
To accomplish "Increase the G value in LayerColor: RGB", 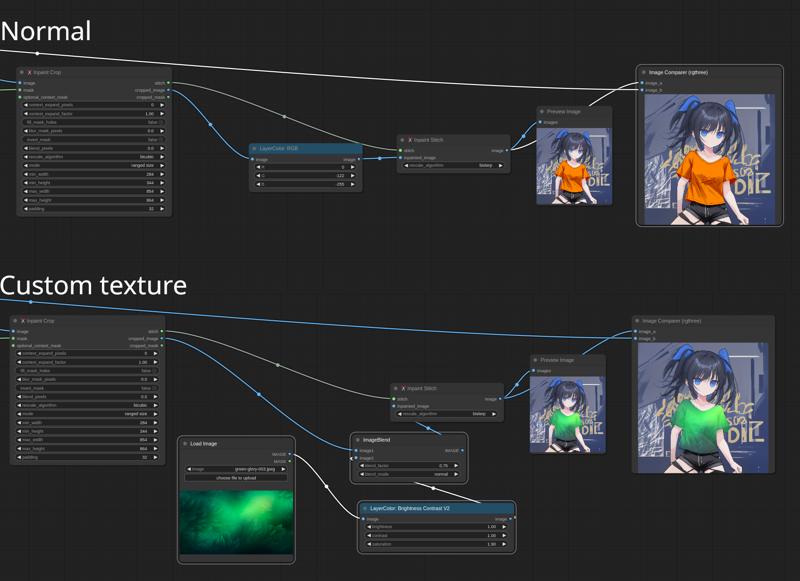I will (x=353, y=175).
